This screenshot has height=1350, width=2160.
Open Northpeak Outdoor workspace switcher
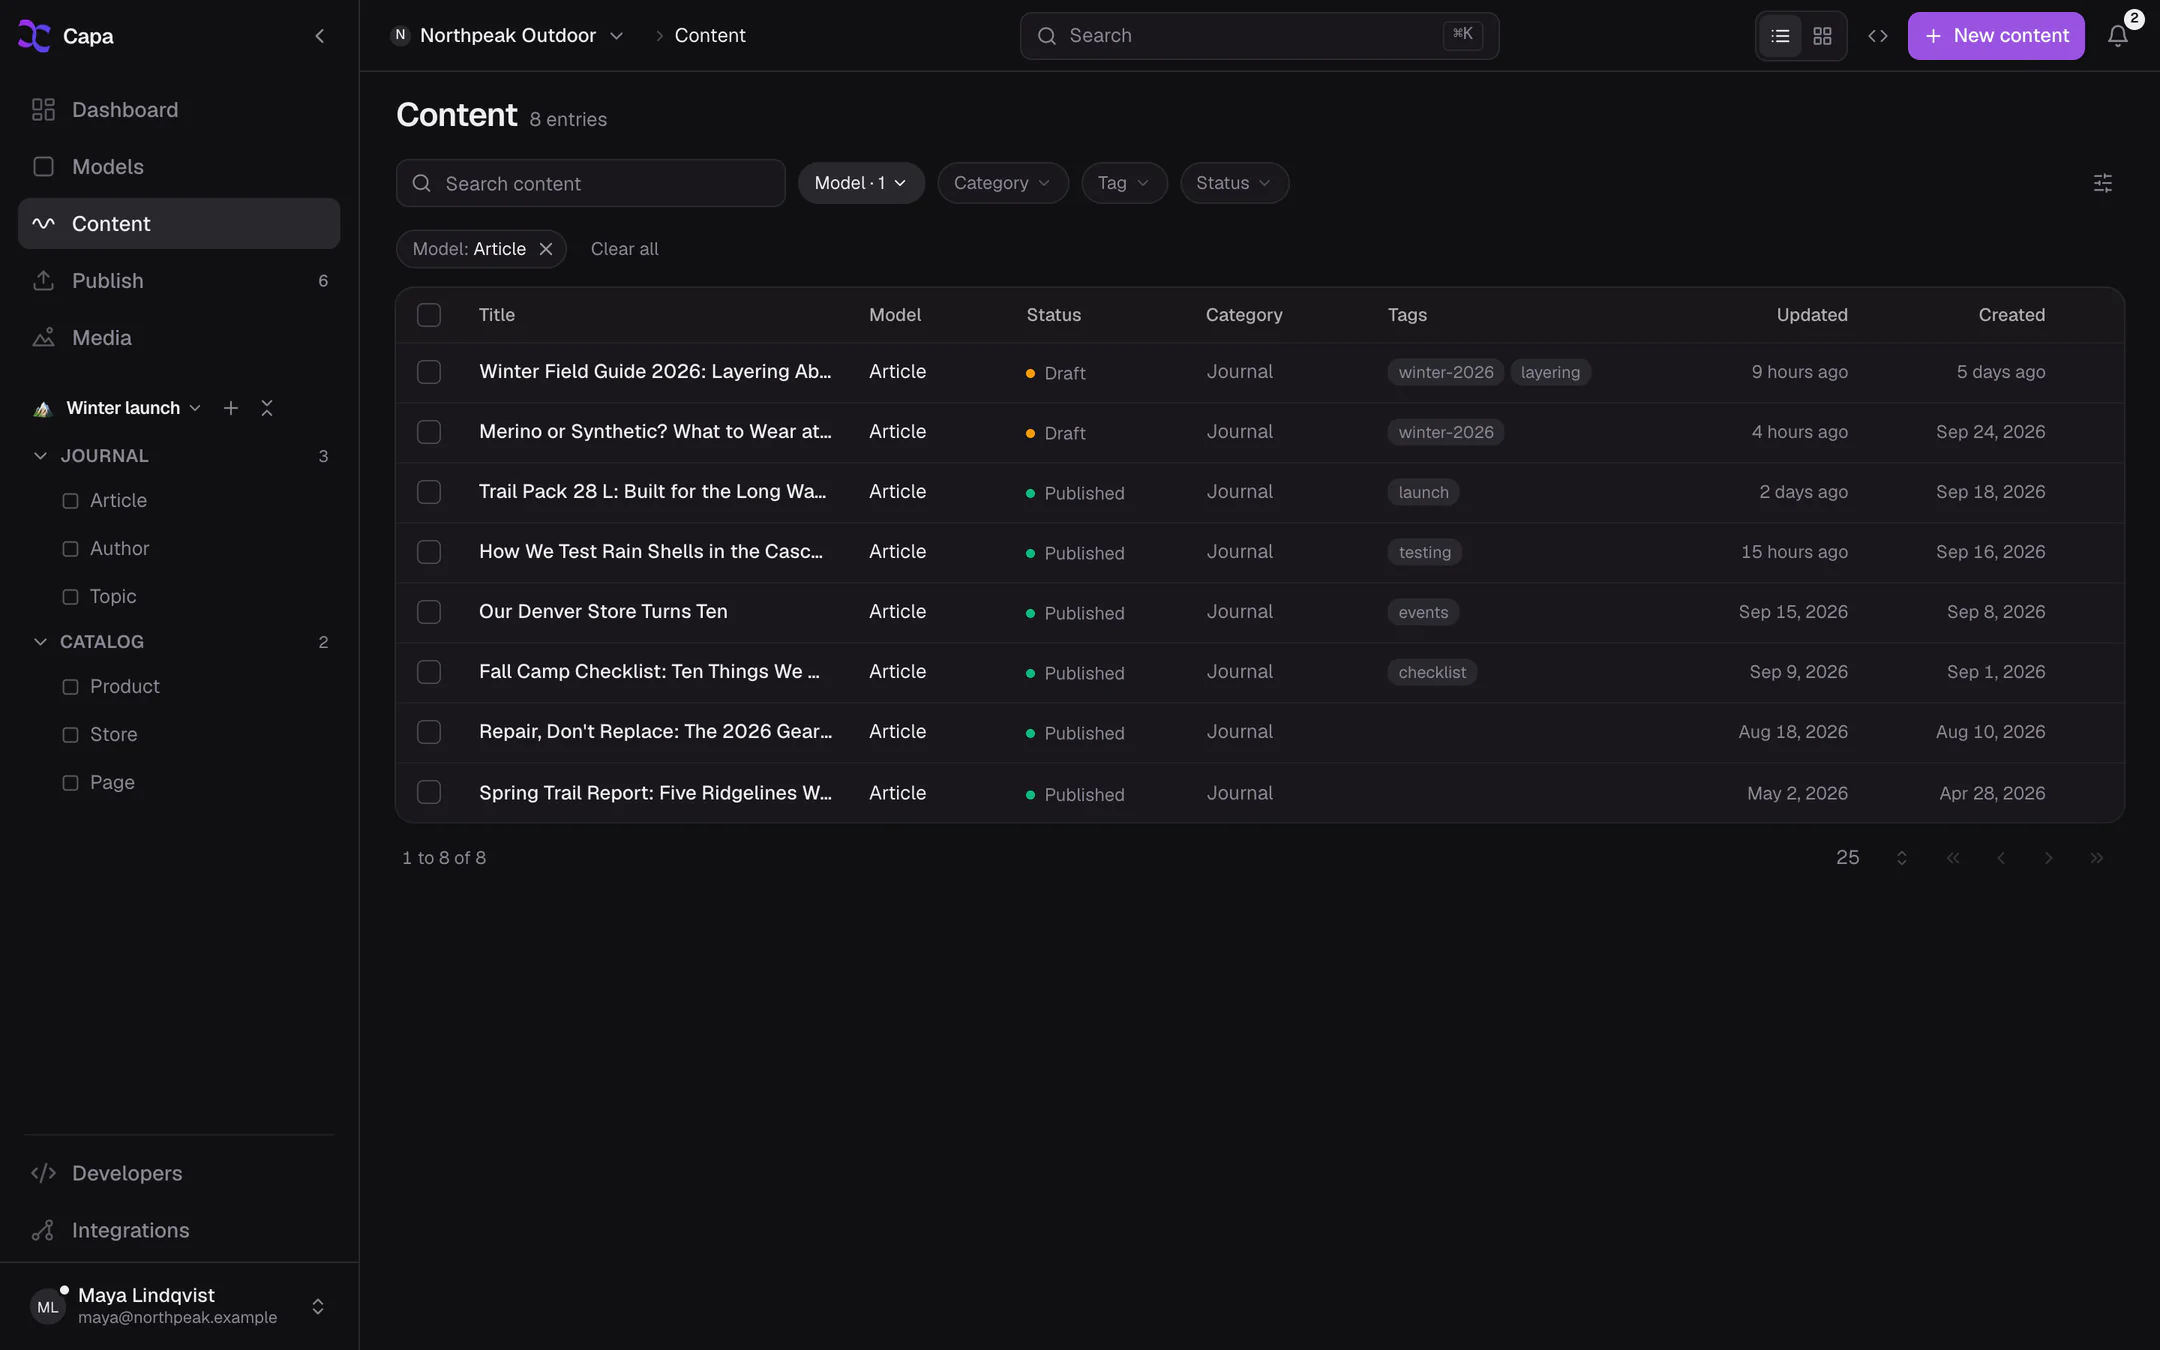[x=508, y=36]
